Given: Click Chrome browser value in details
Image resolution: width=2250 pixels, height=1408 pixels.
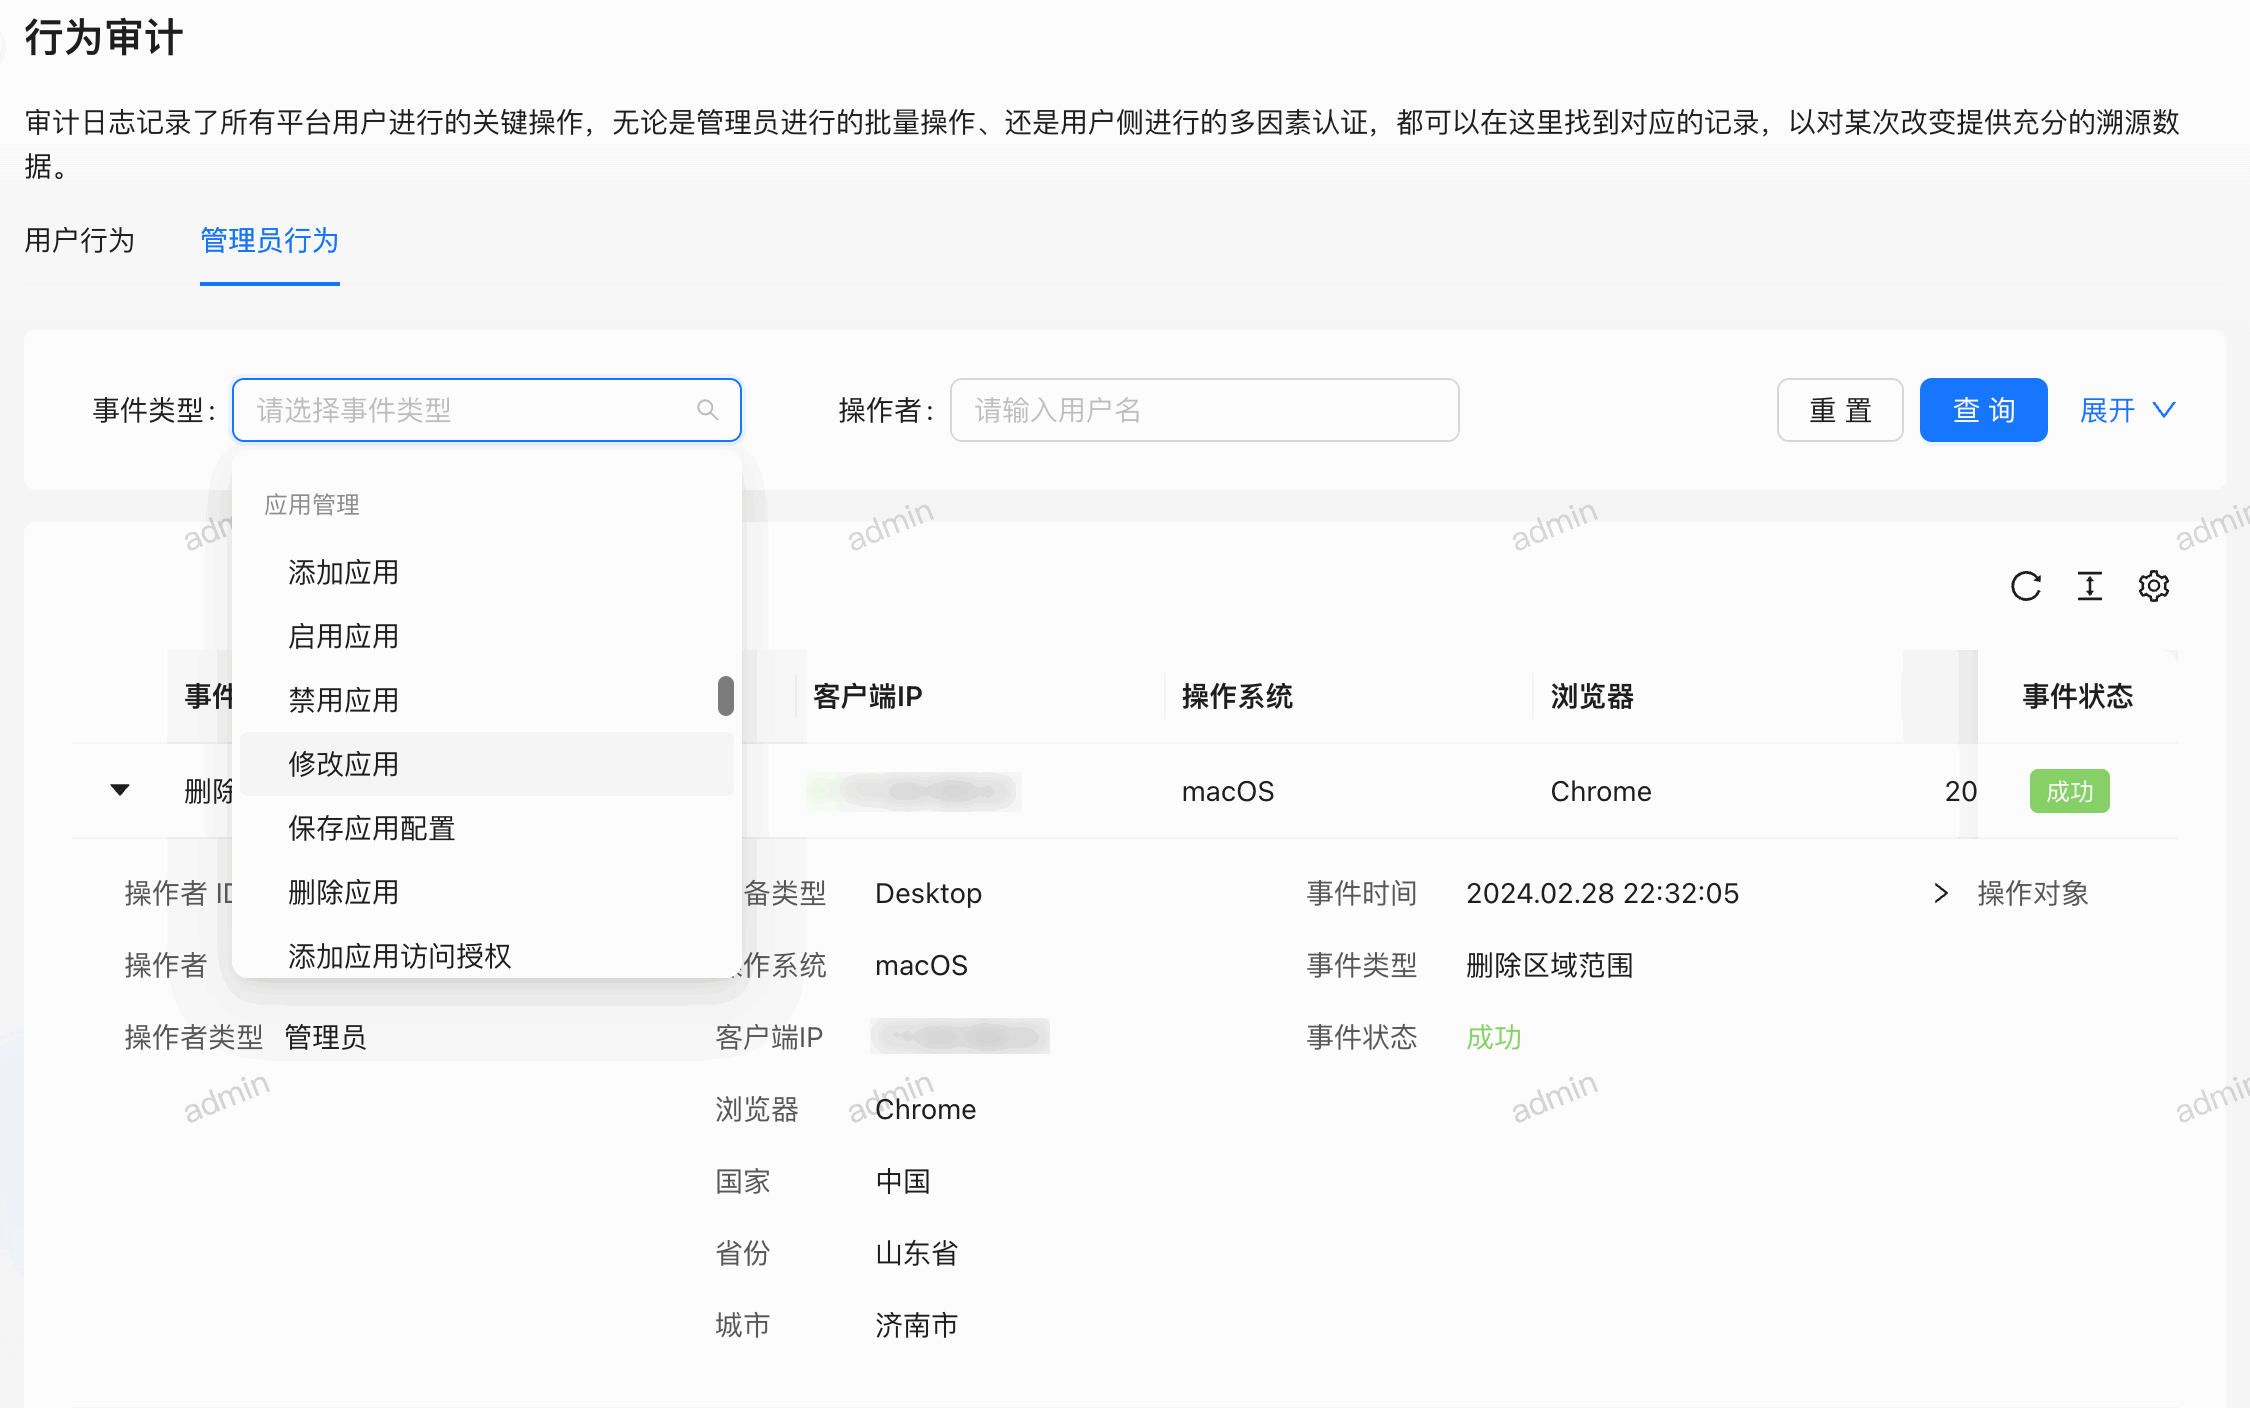Looking at the screenshot, I should pyautogui.click(x=925, y=1109).
